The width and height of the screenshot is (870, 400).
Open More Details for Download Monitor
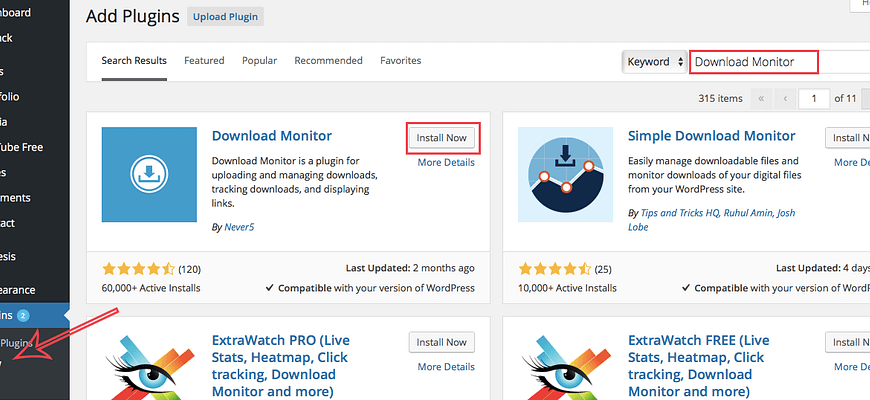coord(446,163)
